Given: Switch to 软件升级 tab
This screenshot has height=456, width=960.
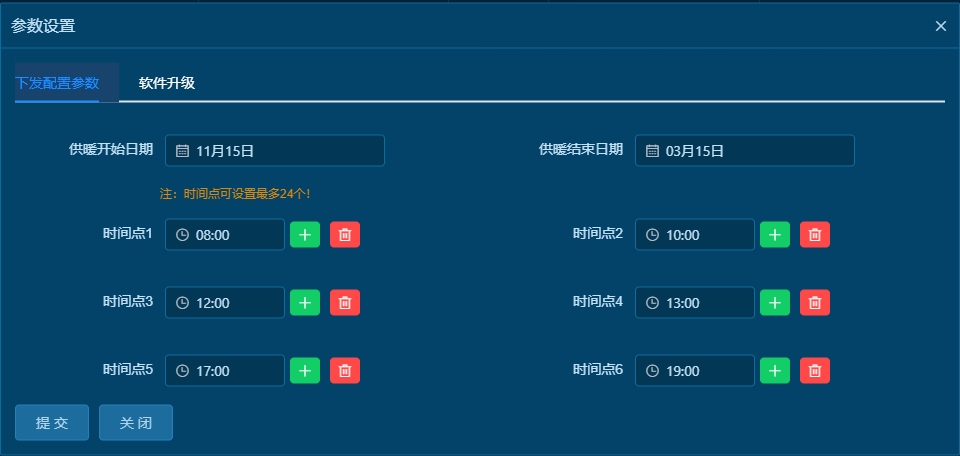Looking at the screenshot, I should tap(167, 83).
